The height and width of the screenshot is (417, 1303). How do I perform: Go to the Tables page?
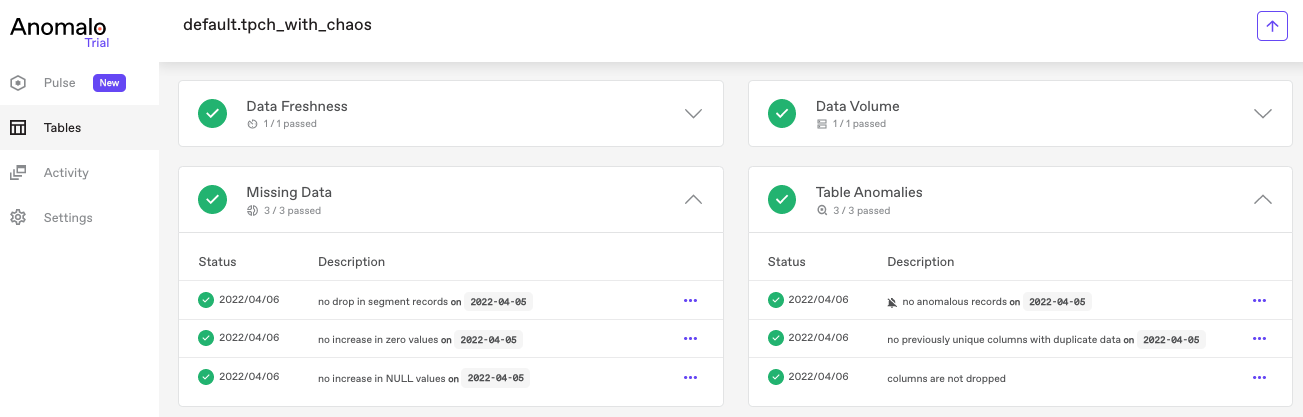click(79, 128)
